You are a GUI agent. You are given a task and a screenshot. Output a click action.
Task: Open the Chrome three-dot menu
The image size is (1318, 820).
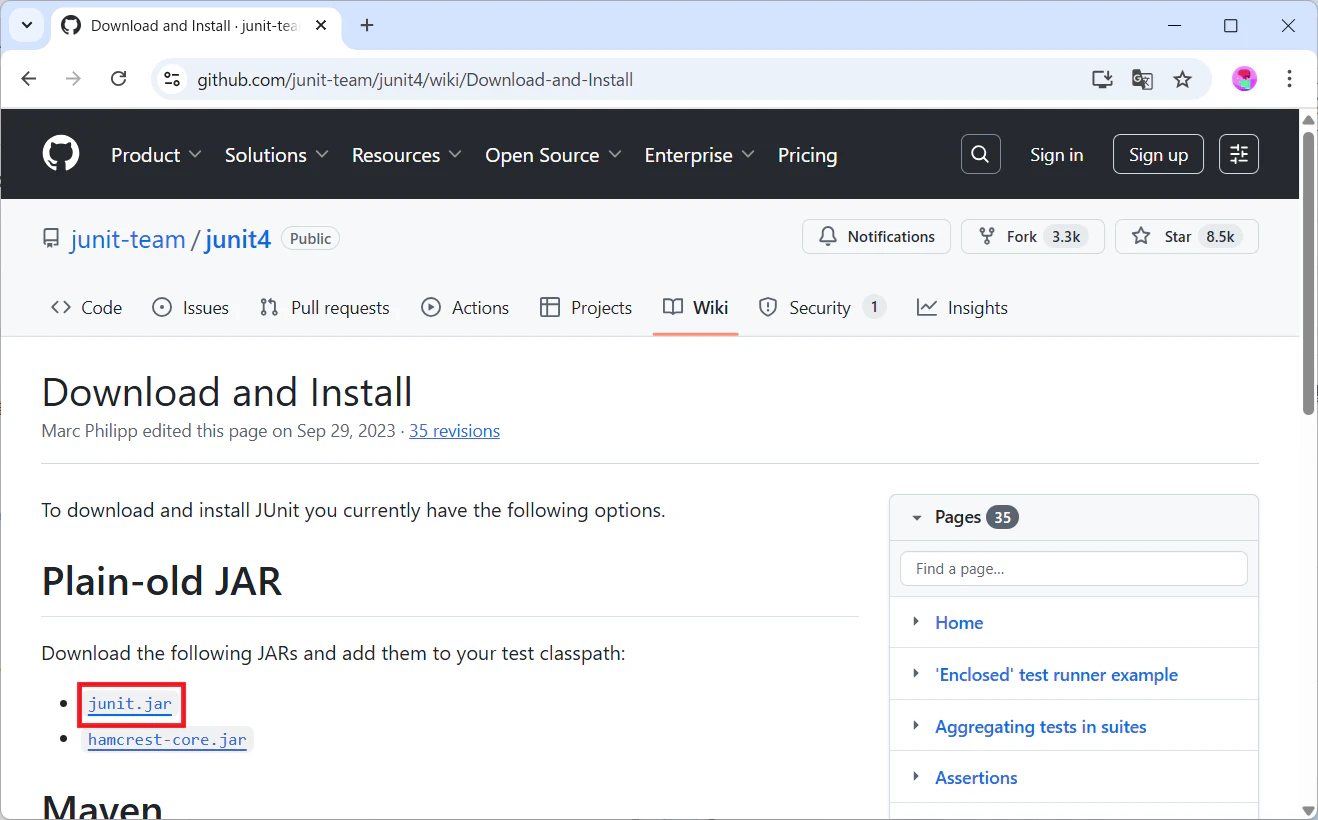click(x=1289, y=79)
